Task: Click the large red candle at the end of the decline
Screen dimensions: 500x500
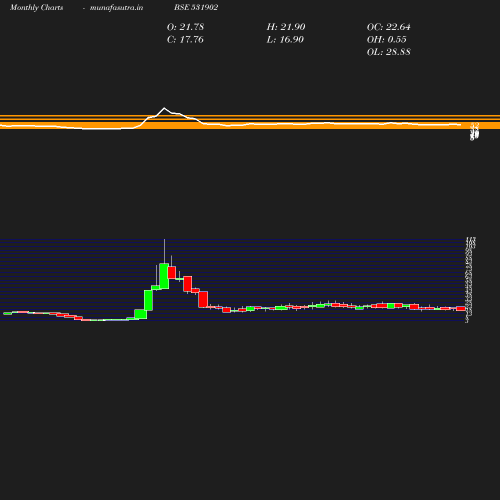Action: click(x=203, y=299)
